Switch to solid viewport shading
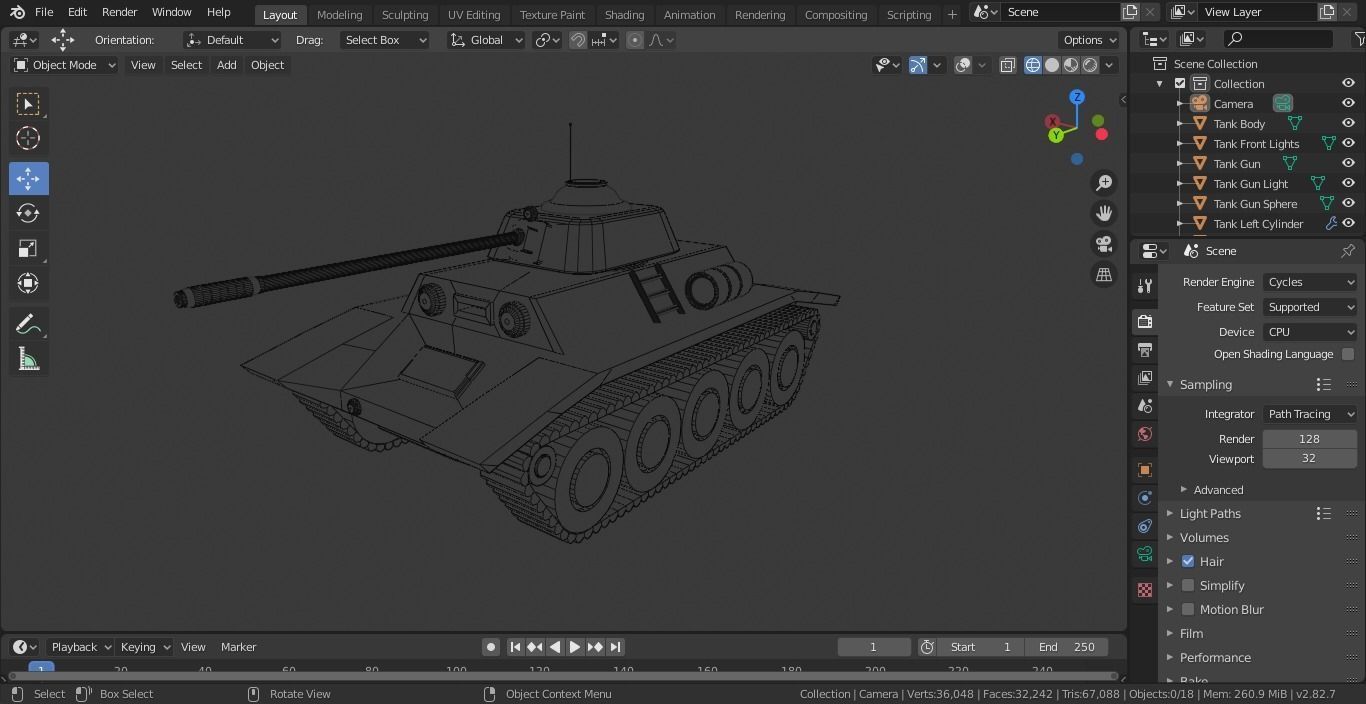This screenshot has height=704, width=1366. point(1052,65)
